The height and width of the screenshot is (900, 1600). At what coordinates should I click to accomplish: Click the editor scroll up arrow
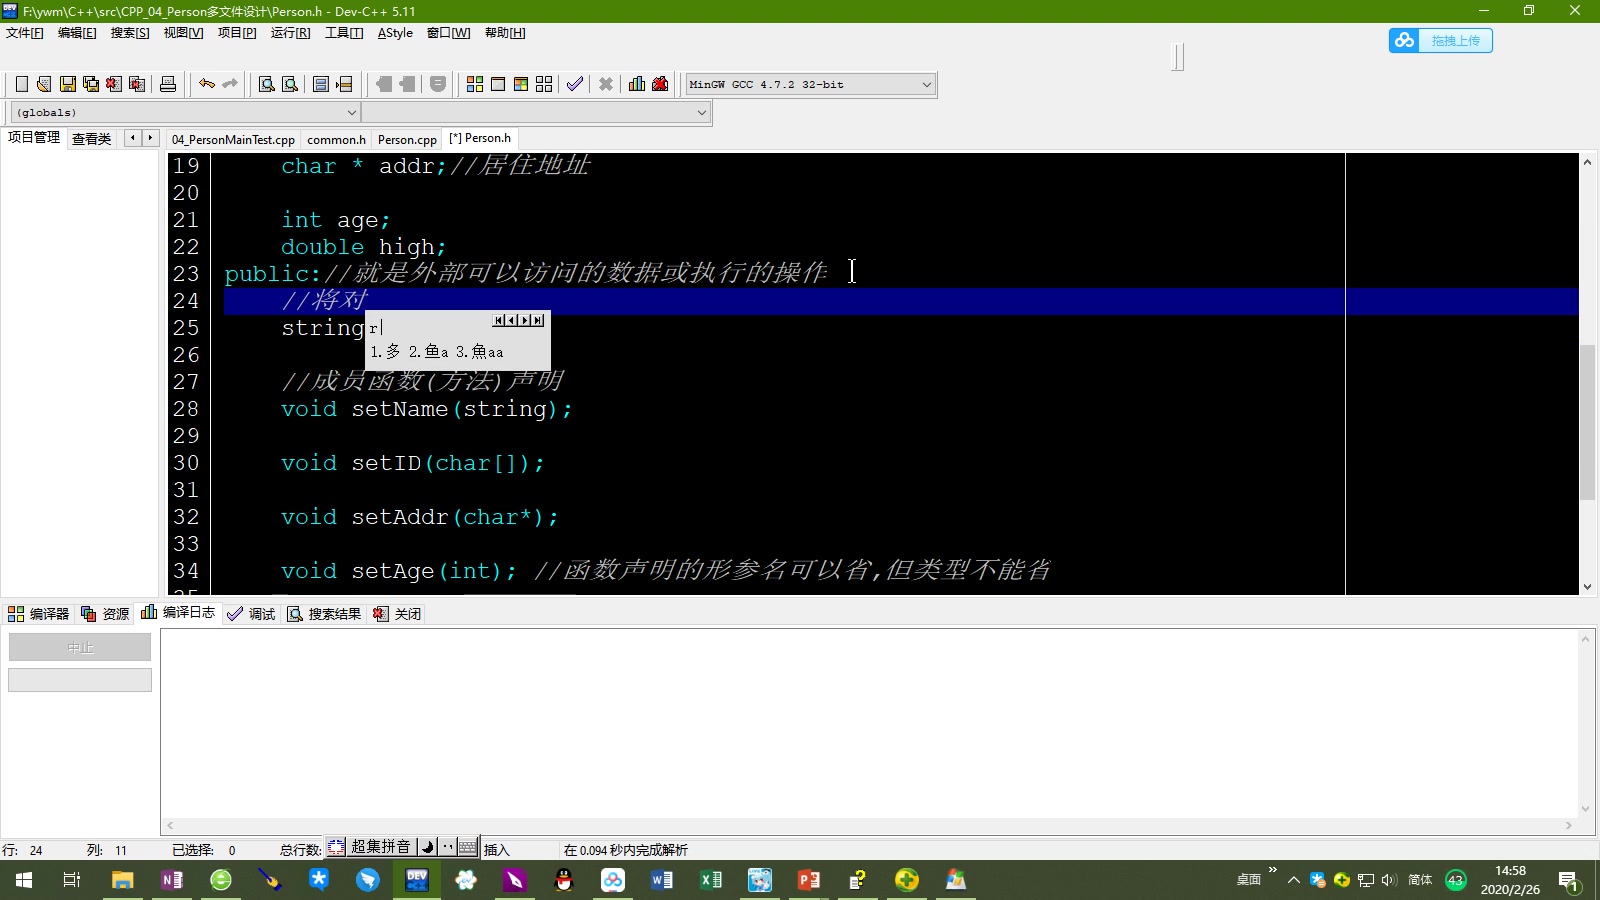[1587, 162]
